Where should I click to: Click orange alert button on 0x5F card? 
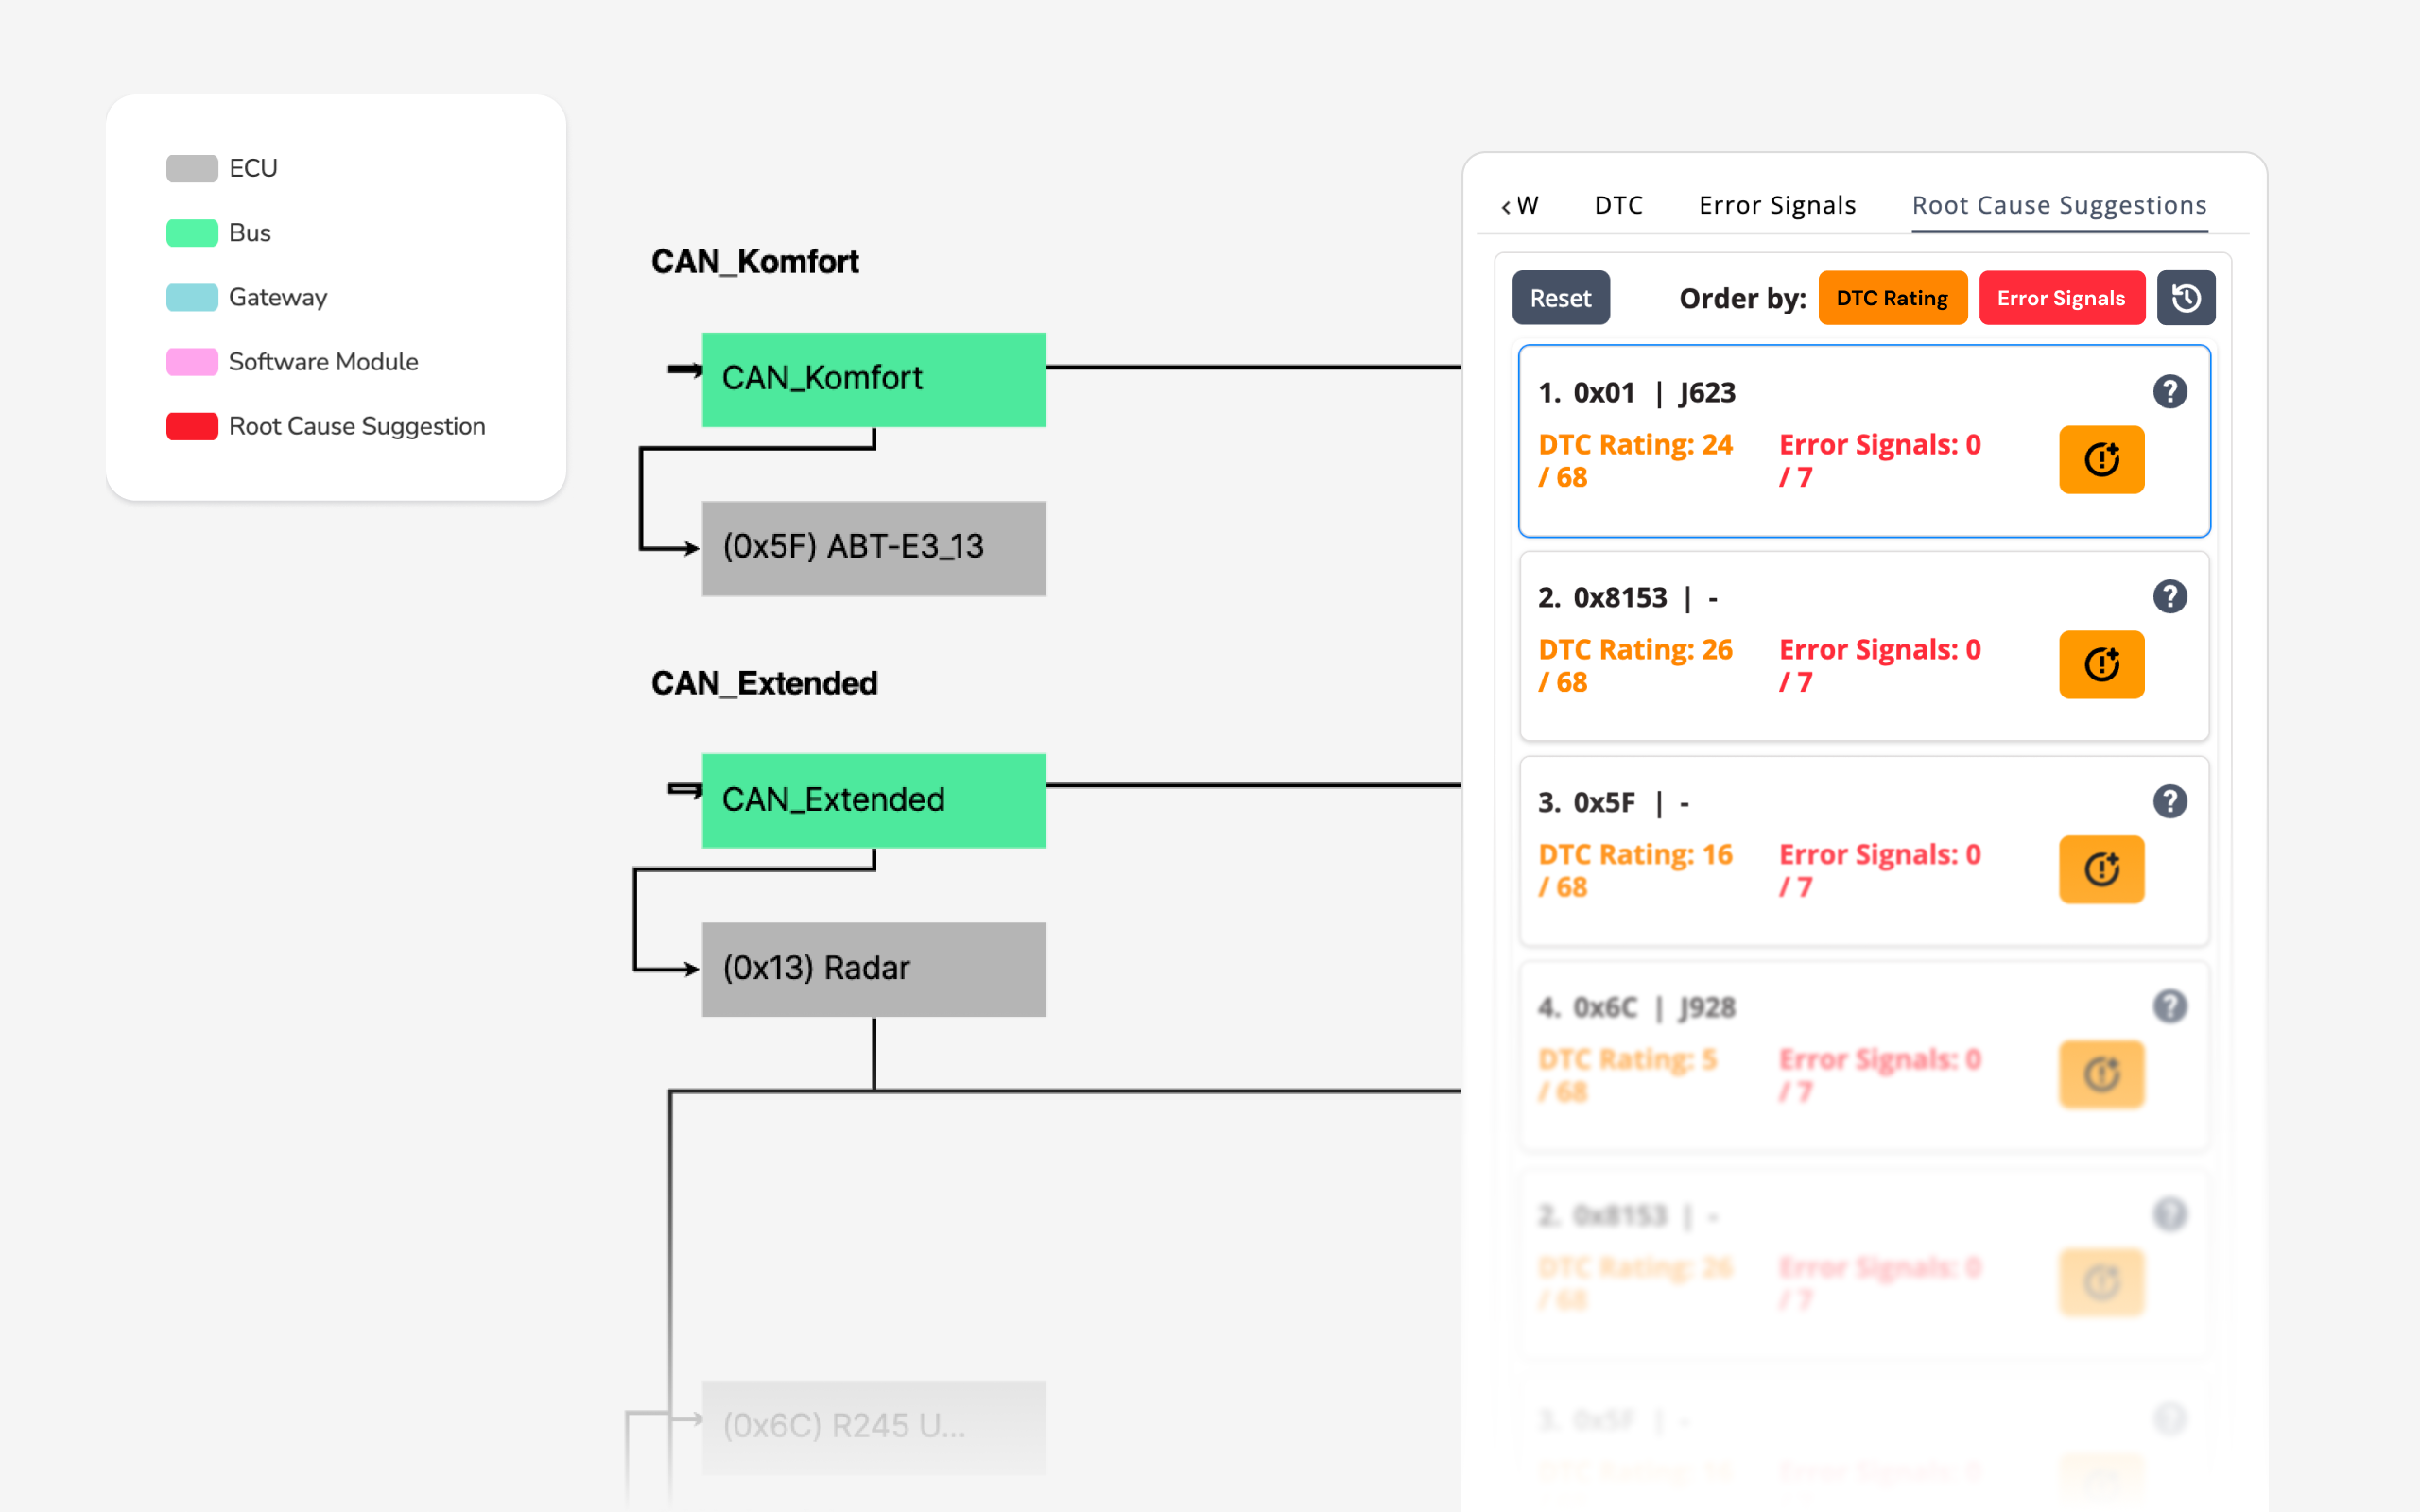[x=2101, y=870]
